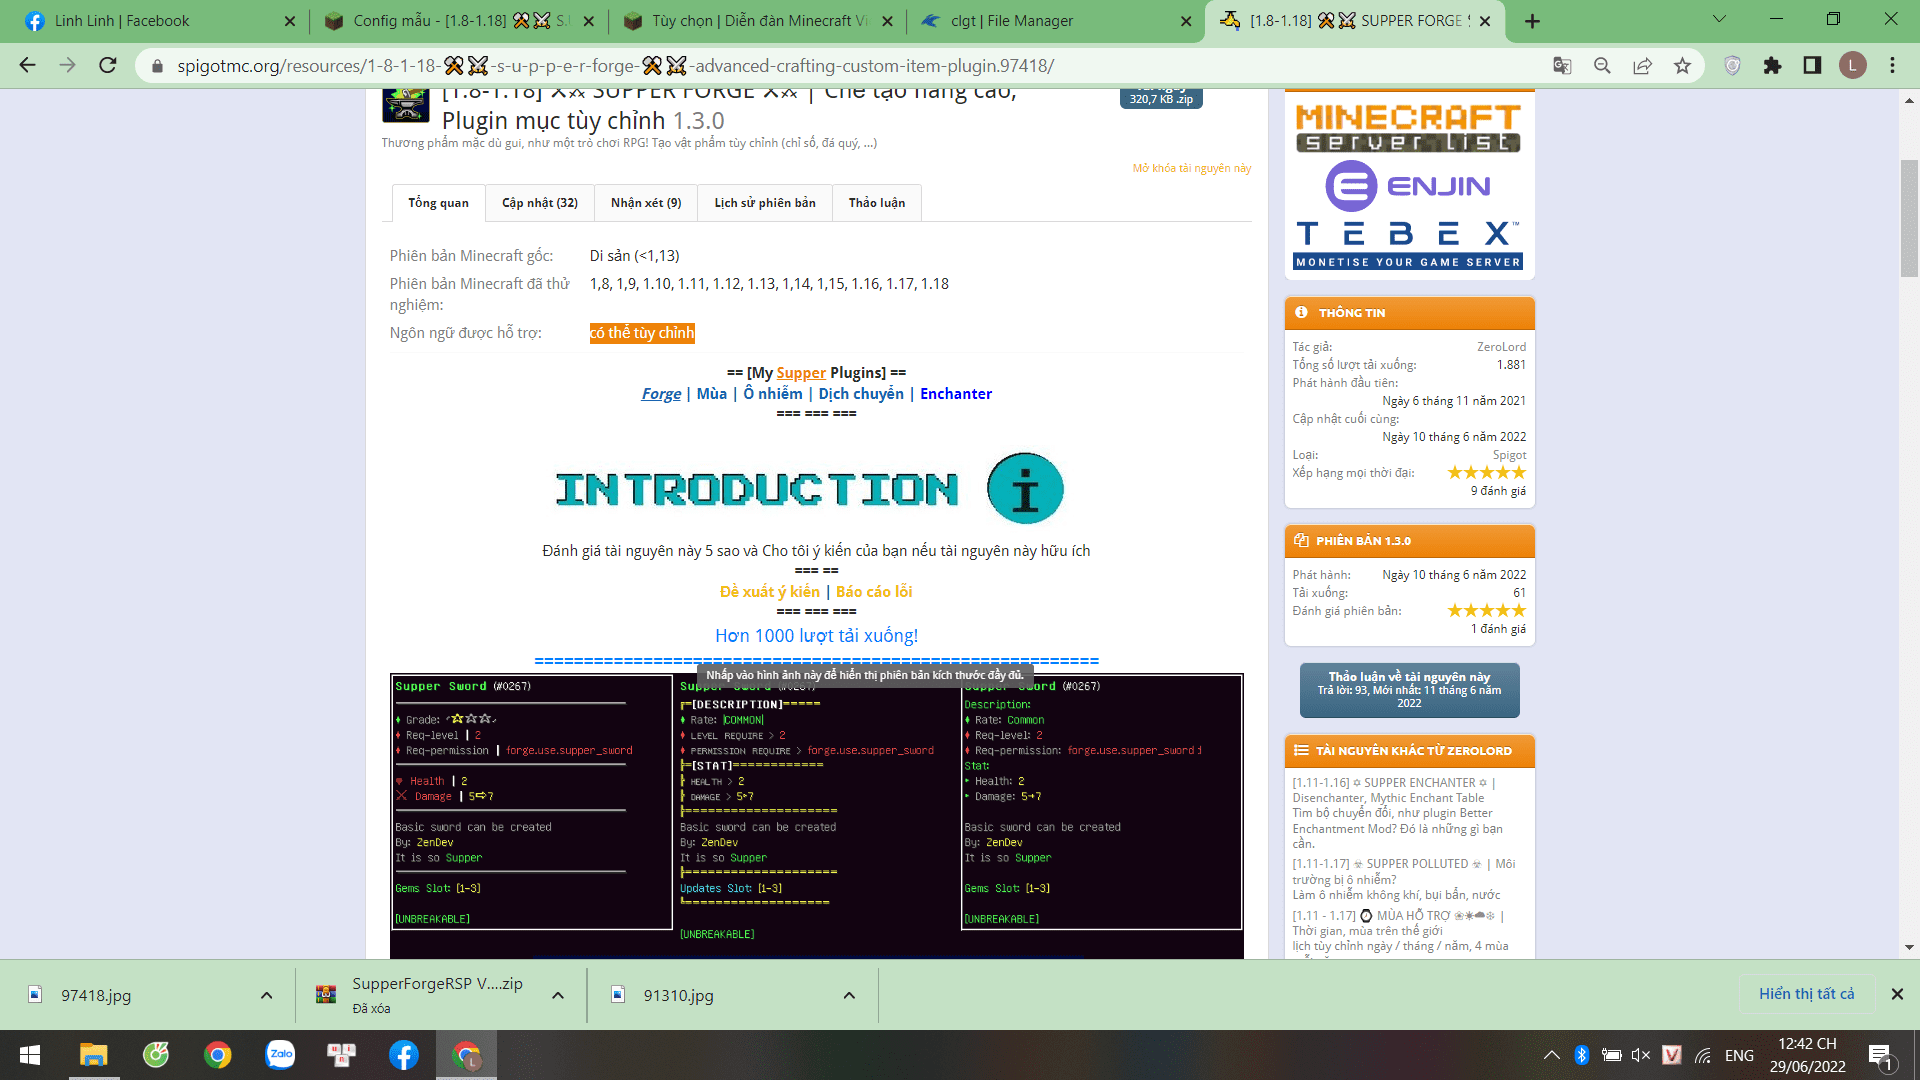Click the Google Translate icon in address bar
The width and height of the screenshot is (1920, 1080).
click(x=1562, y=66)
